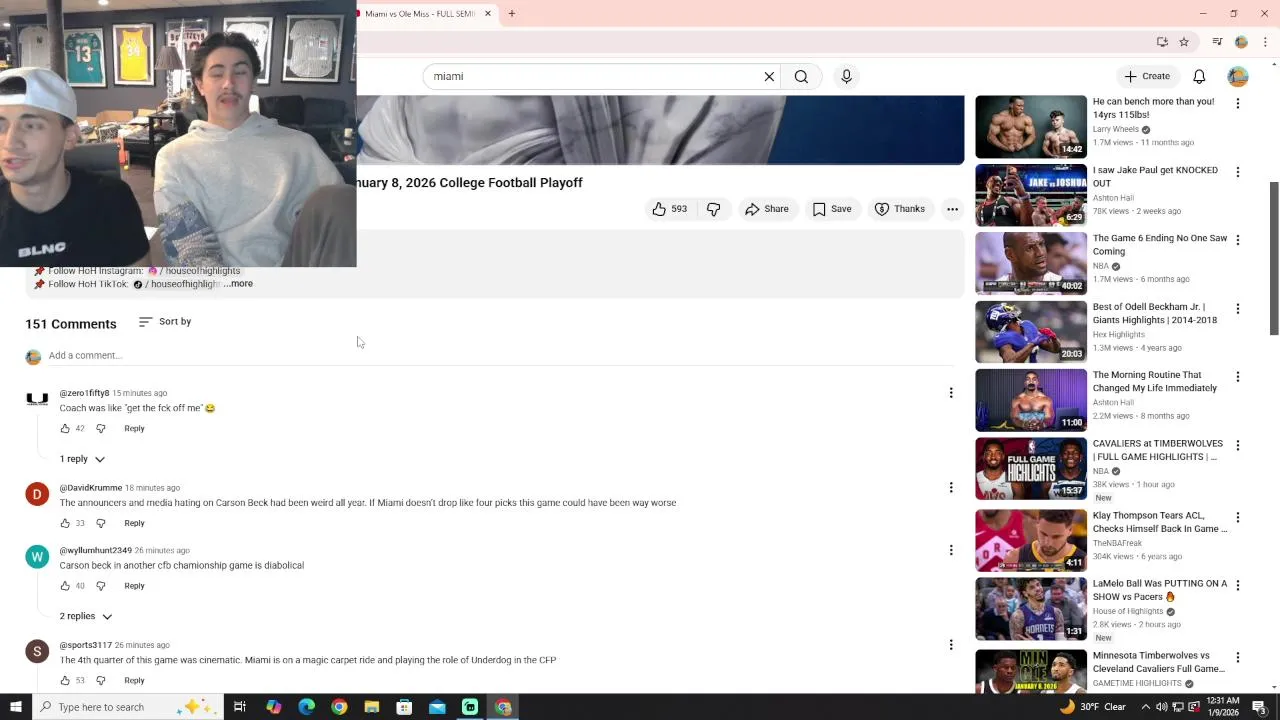Image resolution: width=1280 pixels, height=720 pixels.
Task: Start voice search with the microphone
Action: tap(846, 76)
